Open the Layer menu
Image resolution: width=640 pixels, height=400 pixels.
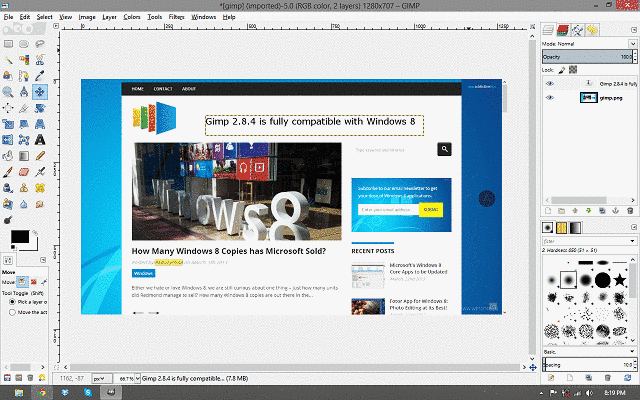coord(109,17)
